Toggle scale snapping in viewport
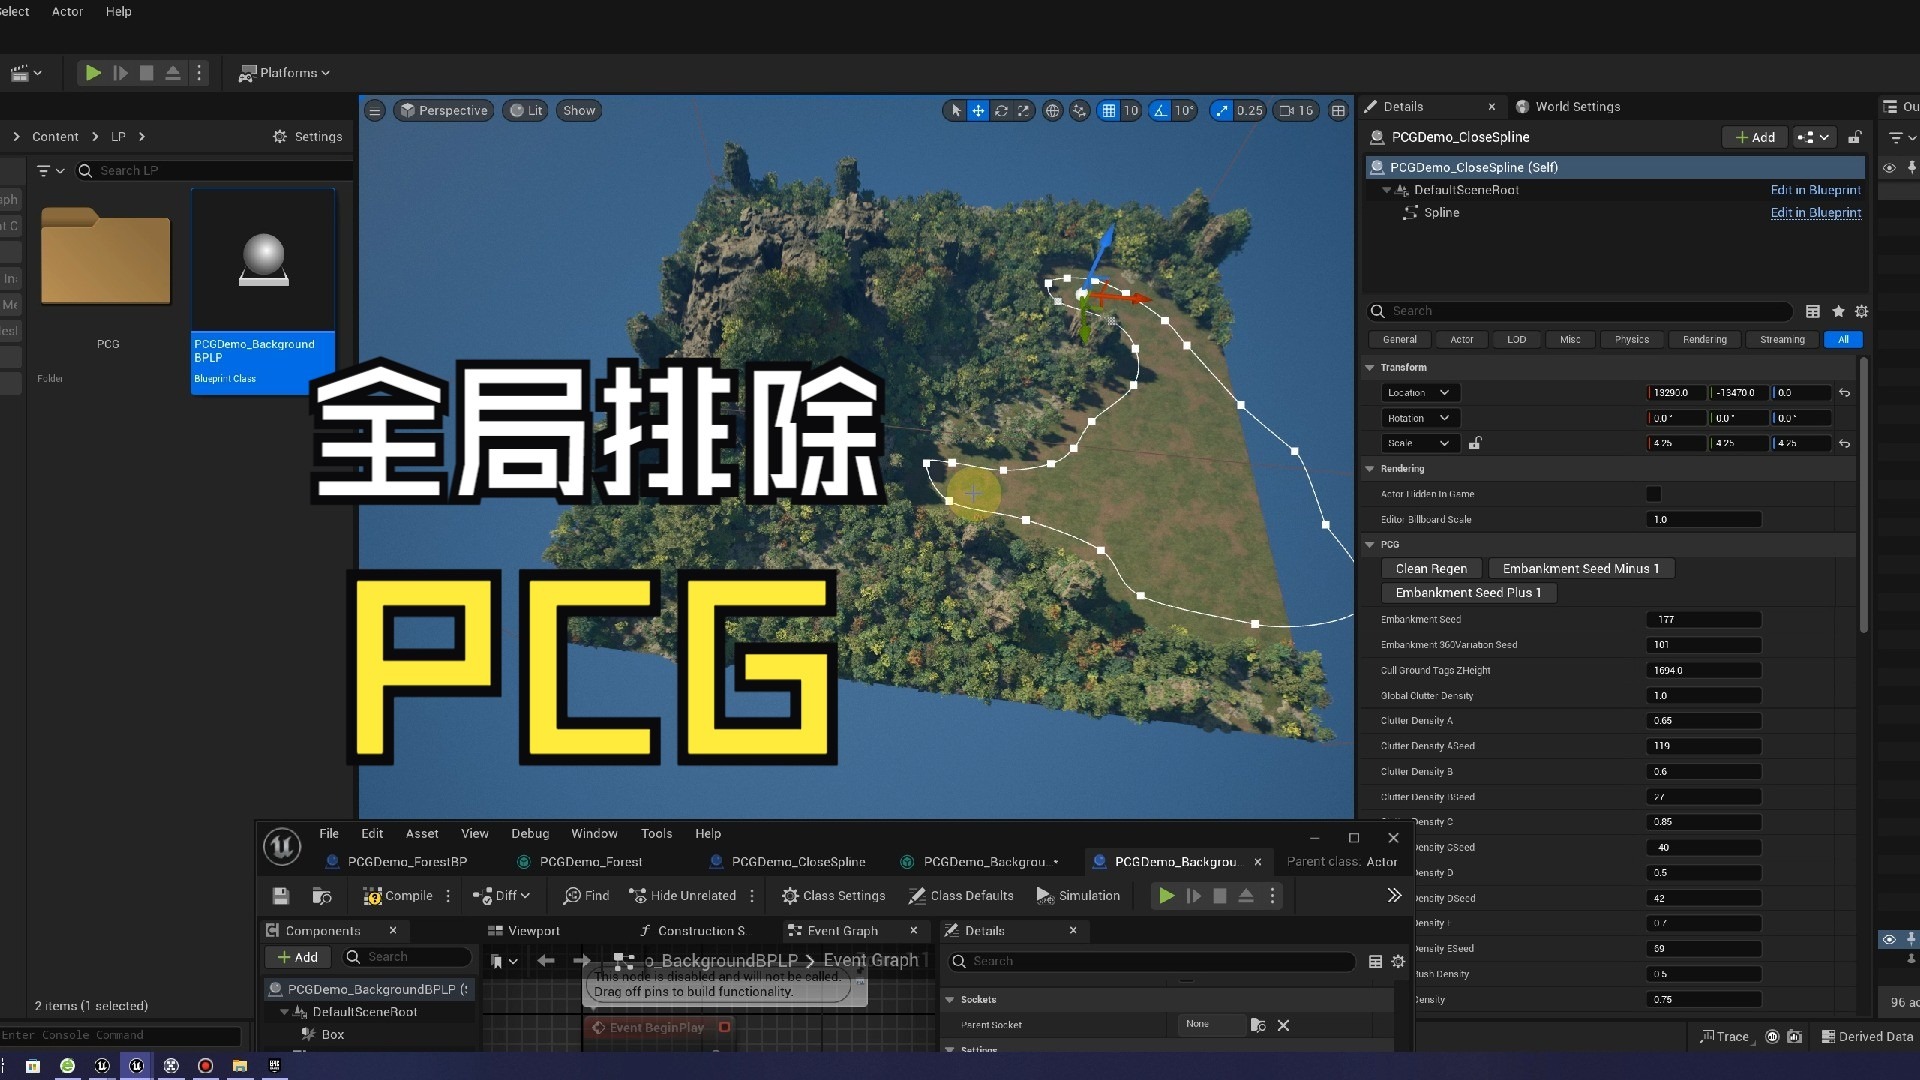The height and width of the screenshot is (1080, 1920). [1221, 111]
